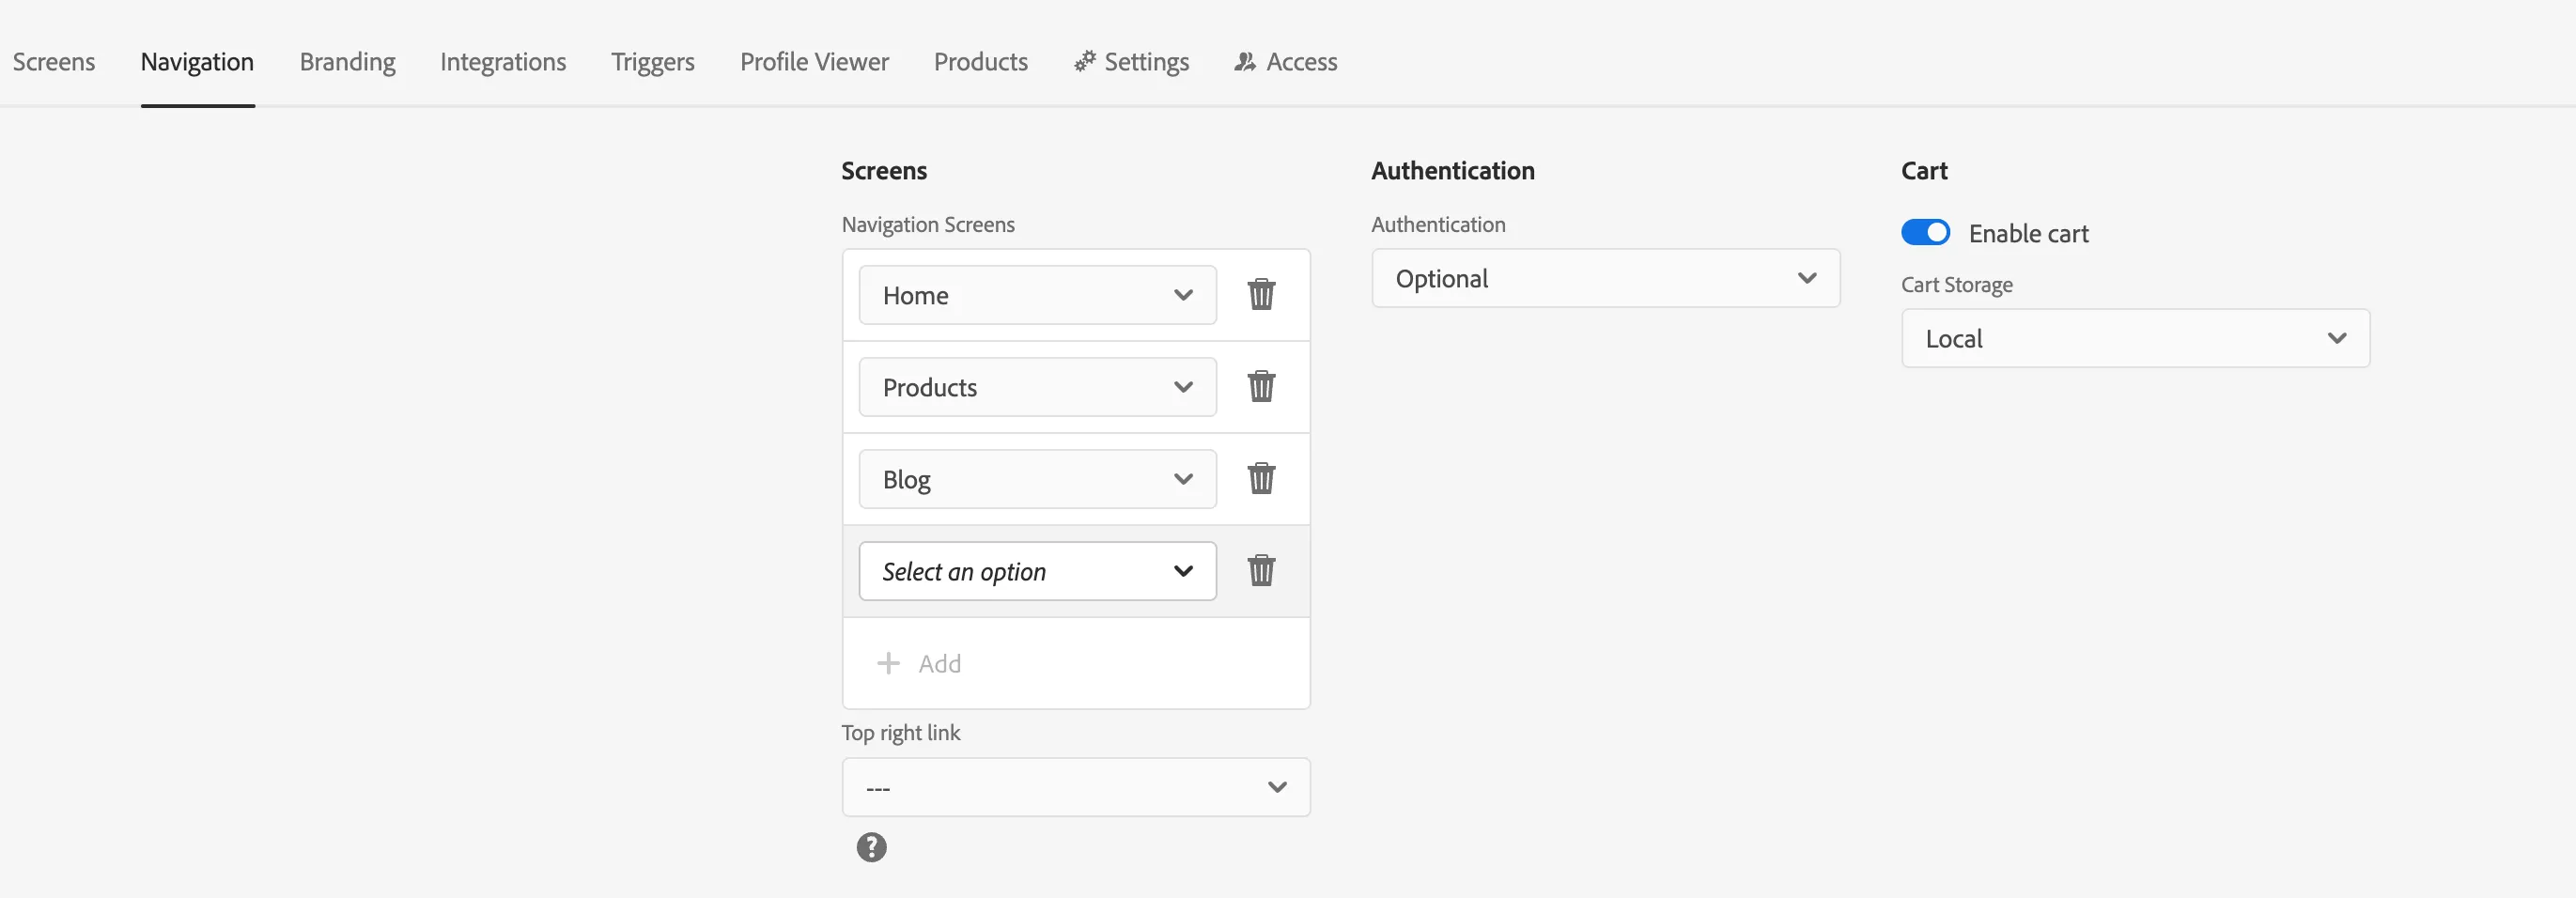Click the Top right link label
The image size is (2576, 898).
900,732
